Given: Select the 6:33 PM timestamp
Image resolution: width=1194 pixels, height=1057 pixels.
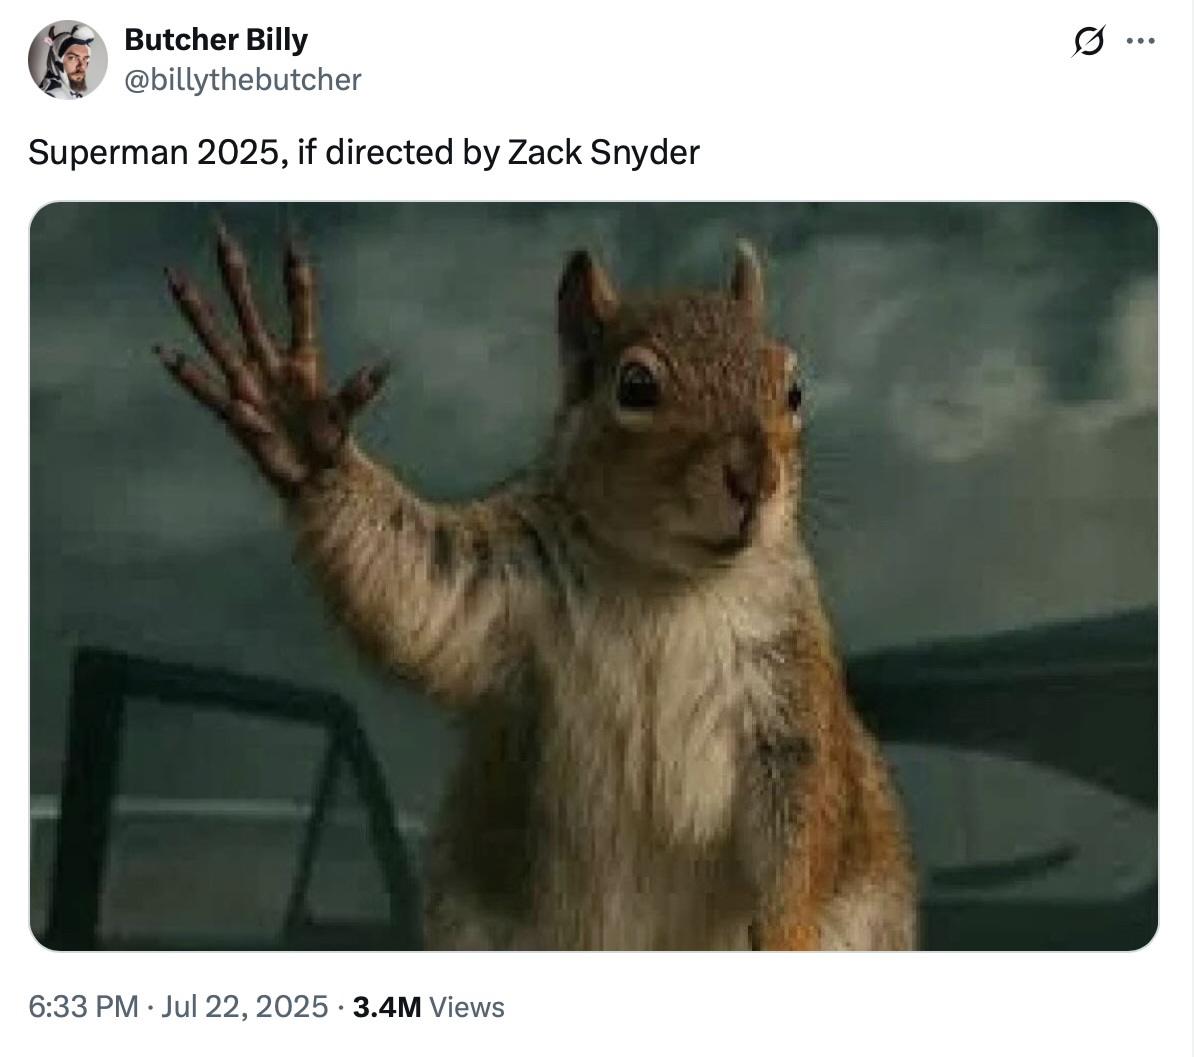Looking at the screenshot, I should click(84, 1007).
